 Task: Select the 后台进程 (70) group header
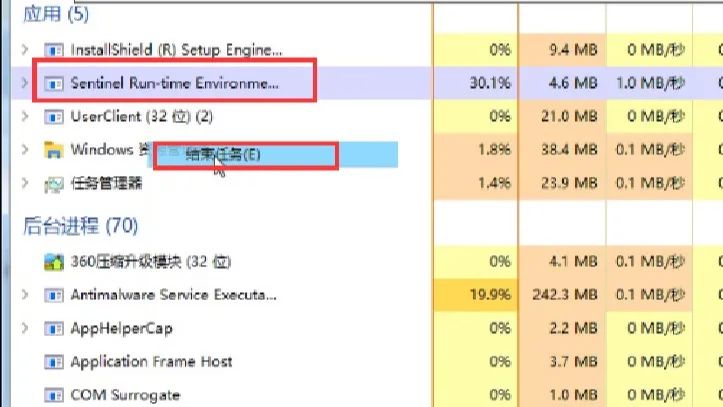pos(80,226)
